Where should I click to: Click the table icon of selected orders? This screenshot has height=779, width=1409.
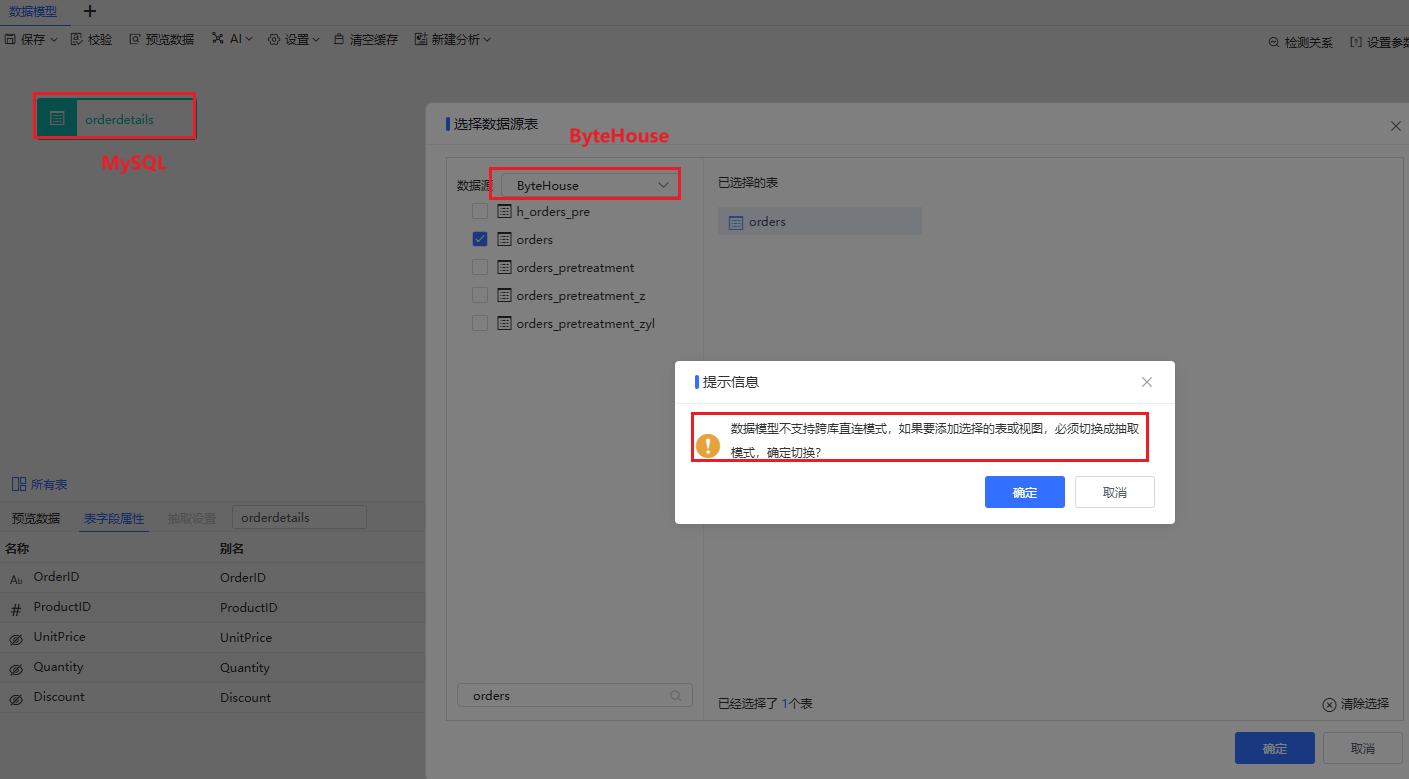pos(736,222)
